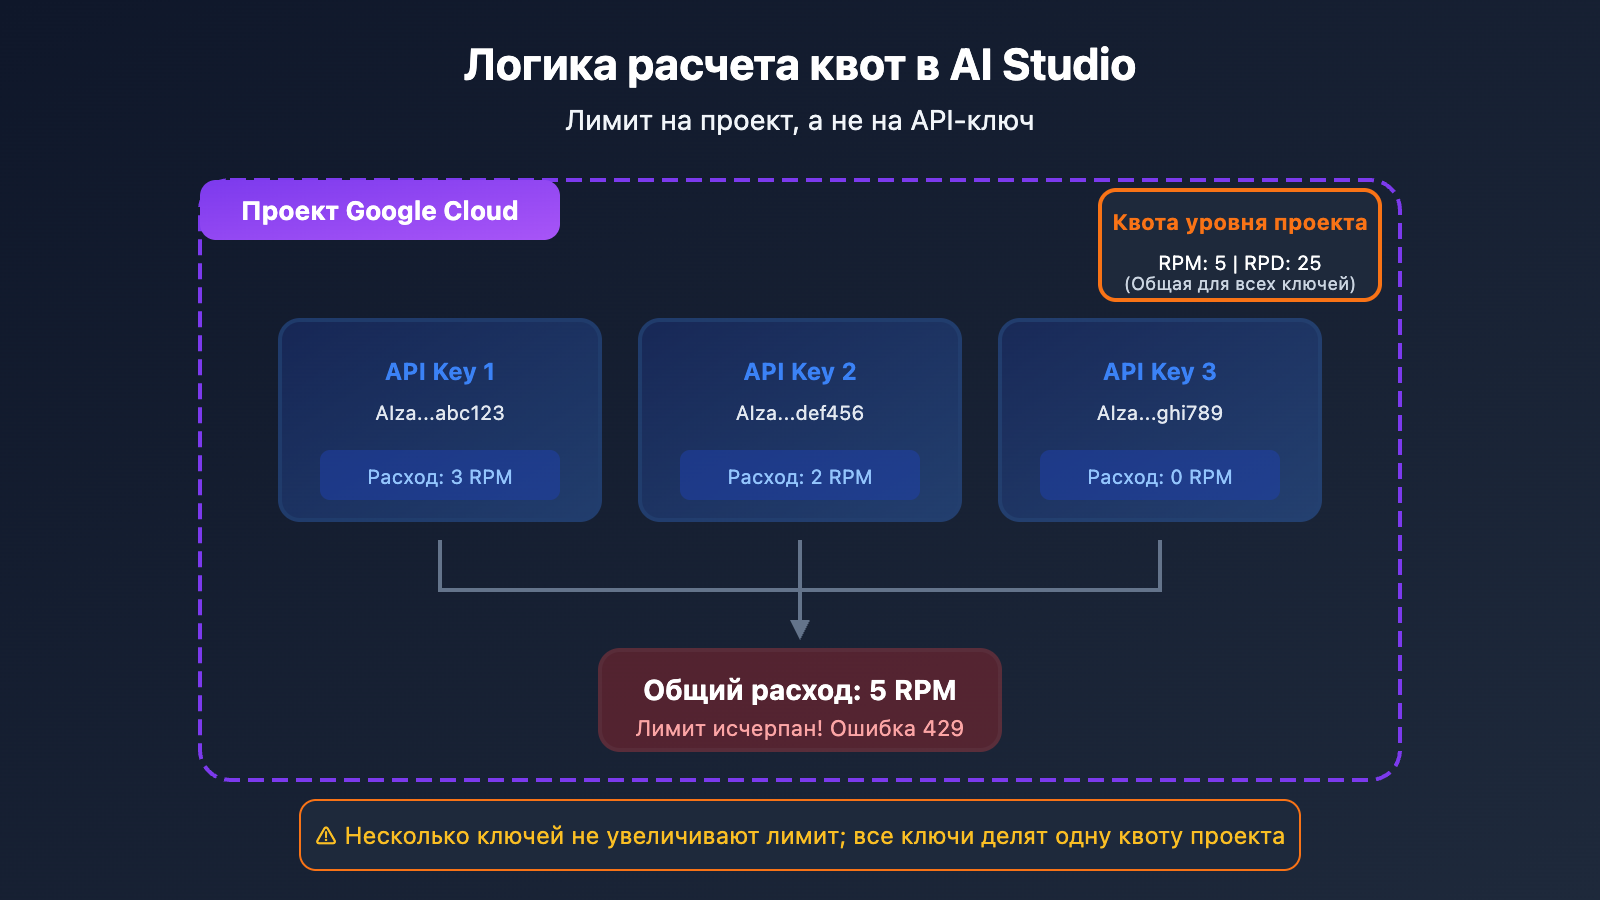Click the purple Проект Google Cloud badge

click(x=380, y=211)
